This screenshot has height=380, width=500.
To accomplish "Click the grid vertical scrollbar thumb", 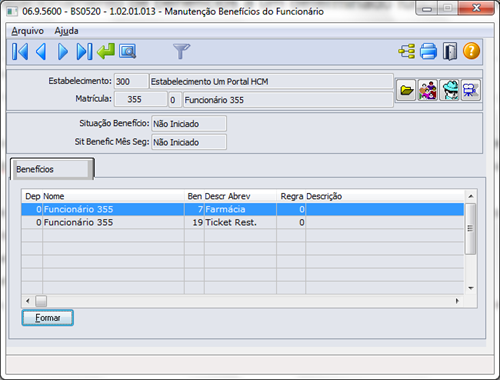I will point(470,229).
